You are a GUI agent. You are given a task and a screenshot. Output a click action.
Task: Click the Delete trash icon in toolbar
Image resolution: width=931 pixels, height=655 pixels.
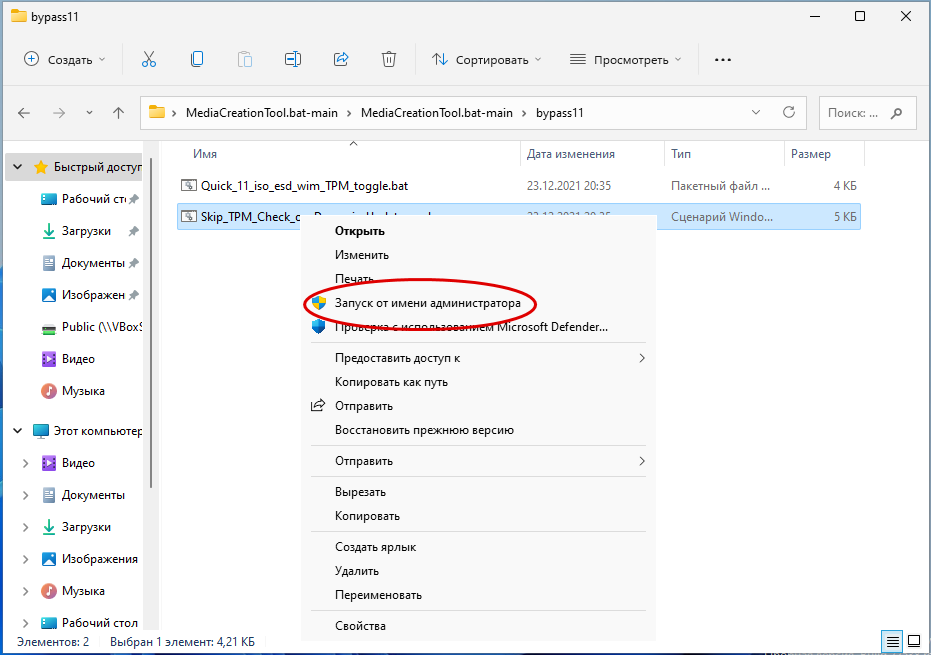coord(389,59)
